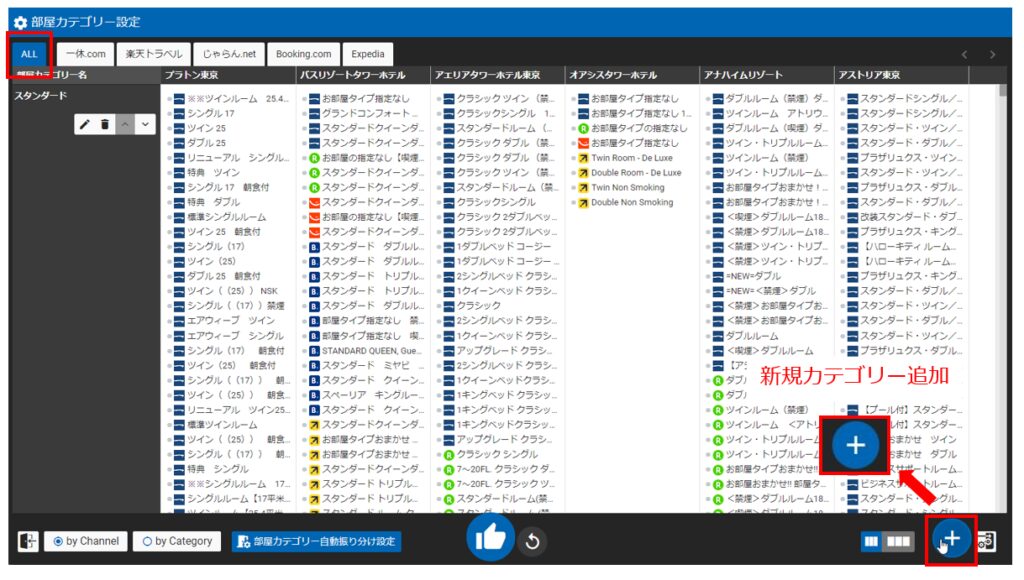Click the circular undo reset icon

click(532, 542)
